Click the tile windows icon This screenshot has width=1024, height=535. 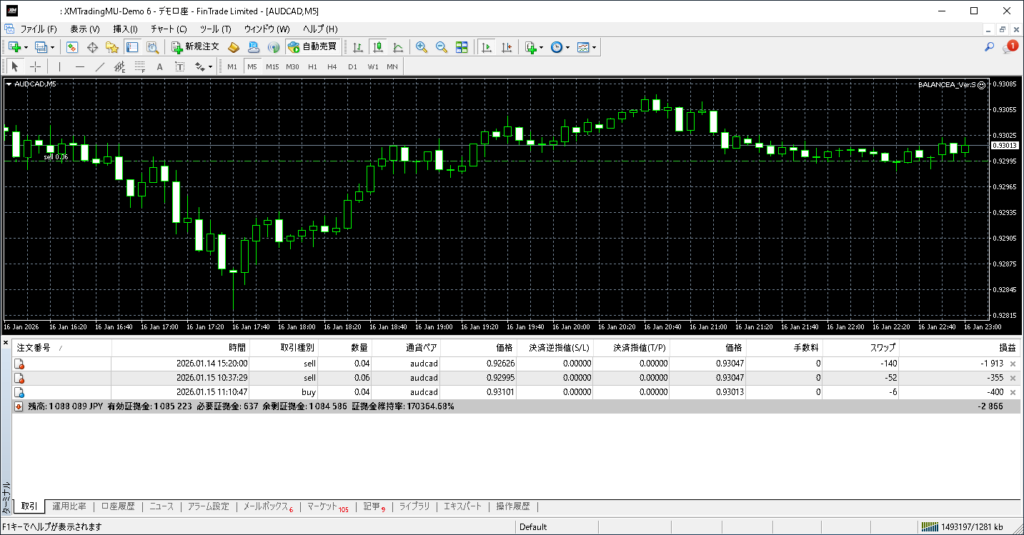coord(462,47)
